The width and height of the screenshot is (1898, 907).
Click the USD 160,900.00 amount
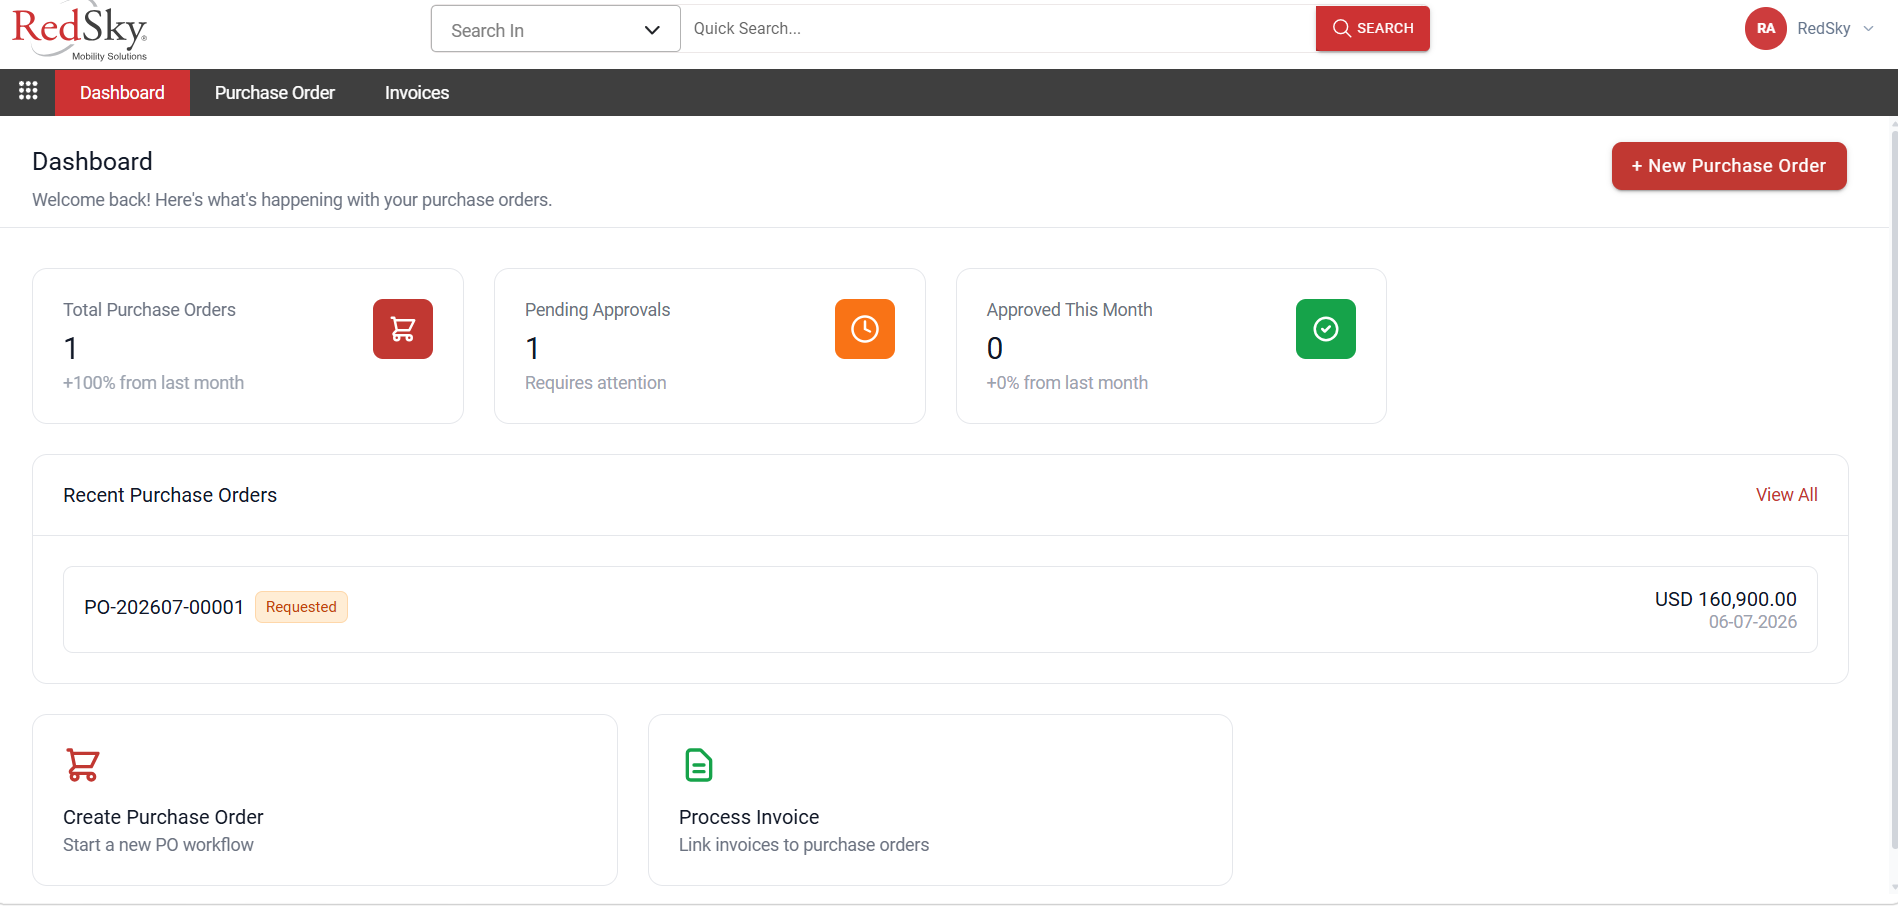point(1726,599)
